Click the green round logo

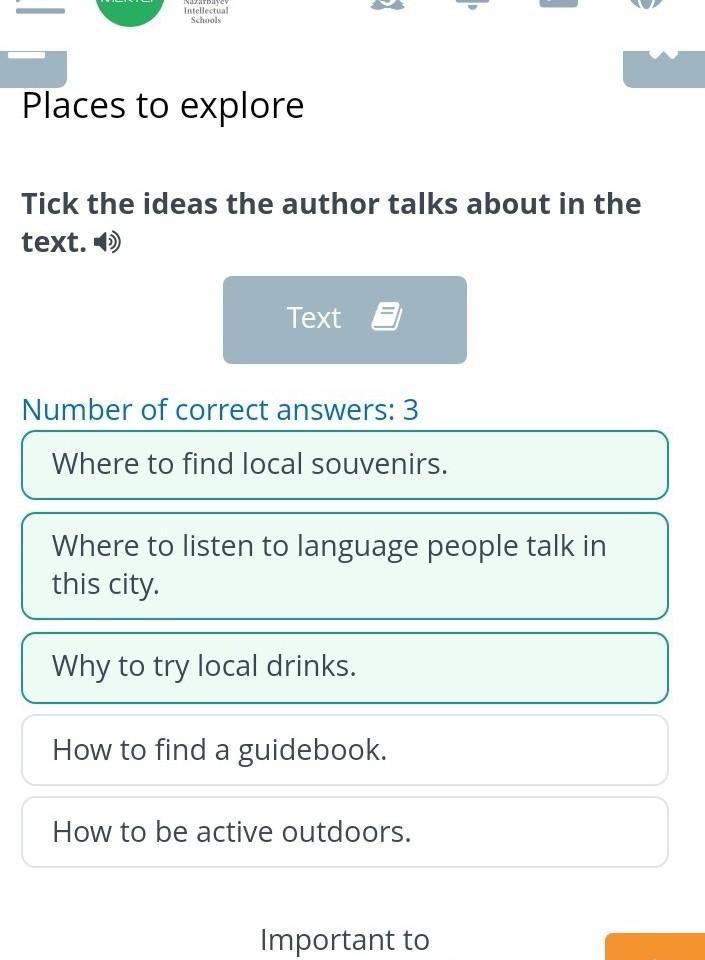pos(130,10)
